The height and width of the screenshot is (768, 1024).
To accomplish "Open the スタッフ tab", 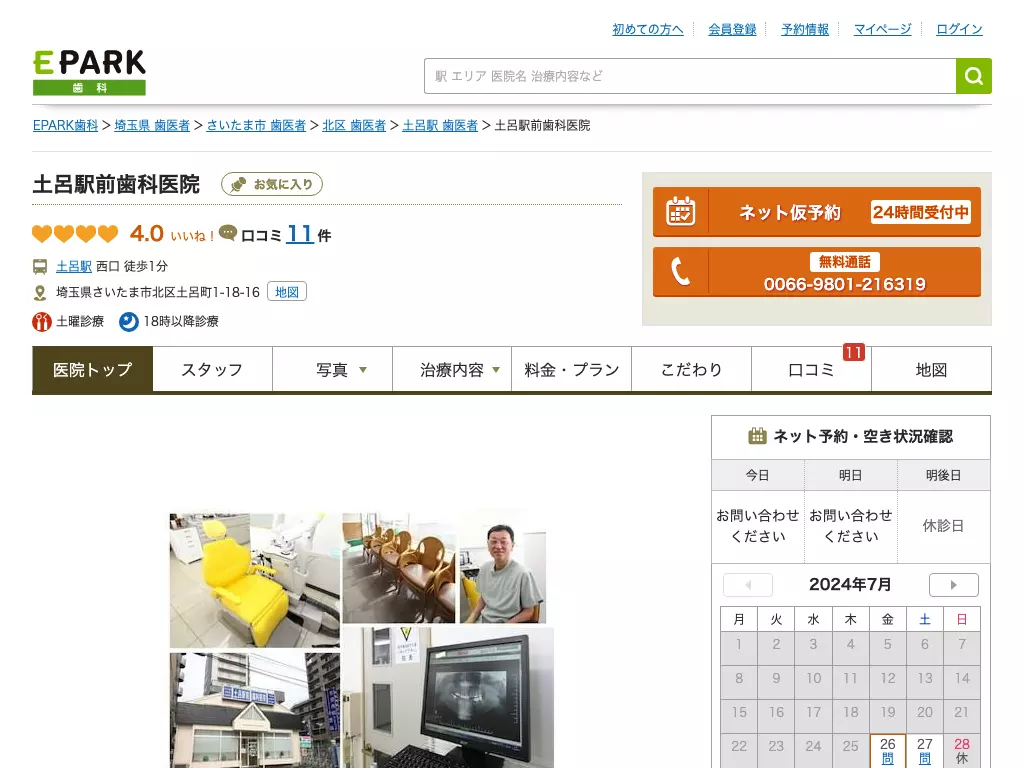I will (212, 370).
